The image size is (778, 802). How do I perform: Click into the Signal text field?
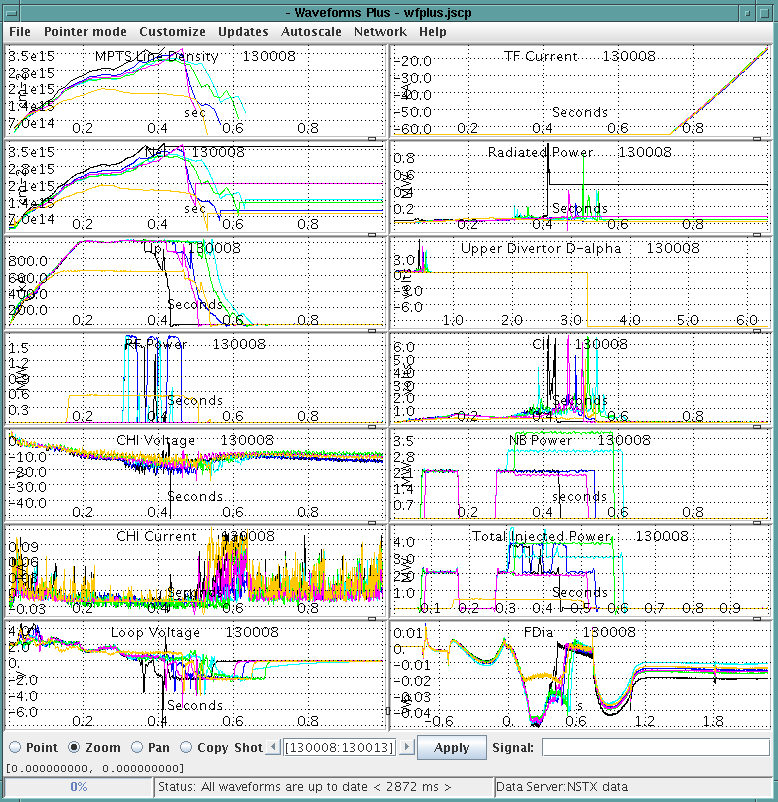click(x=656, y=747)
